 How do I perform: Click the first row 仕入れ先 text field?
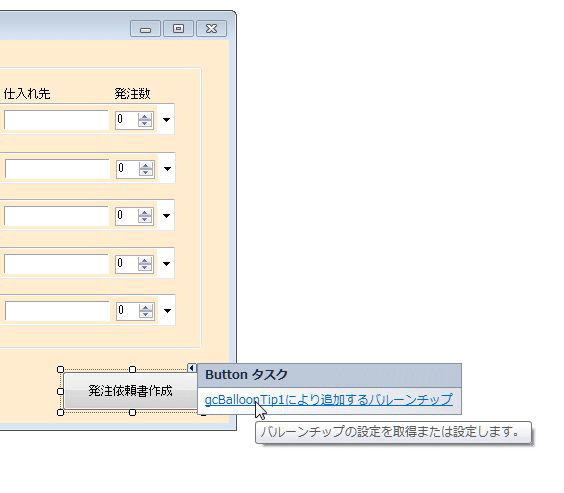point(56,120)
